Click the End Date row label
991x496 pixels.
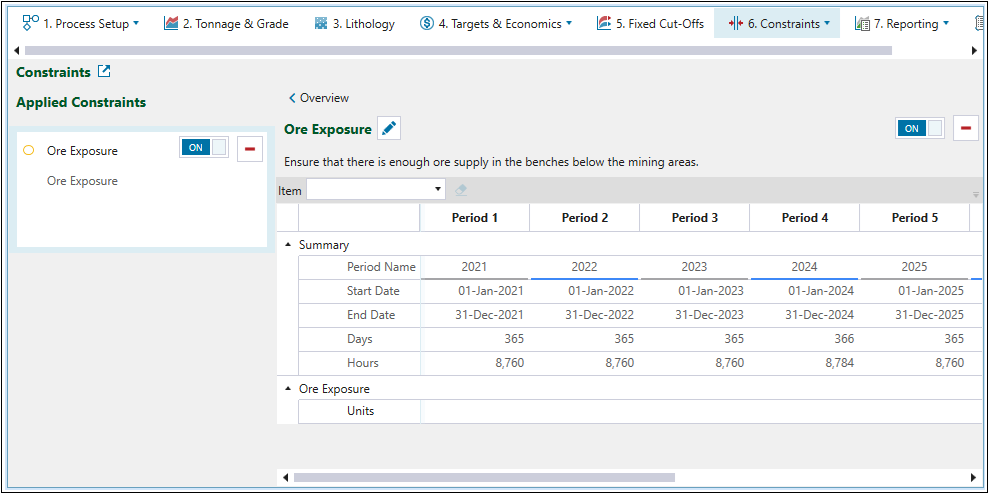point(371,315)
